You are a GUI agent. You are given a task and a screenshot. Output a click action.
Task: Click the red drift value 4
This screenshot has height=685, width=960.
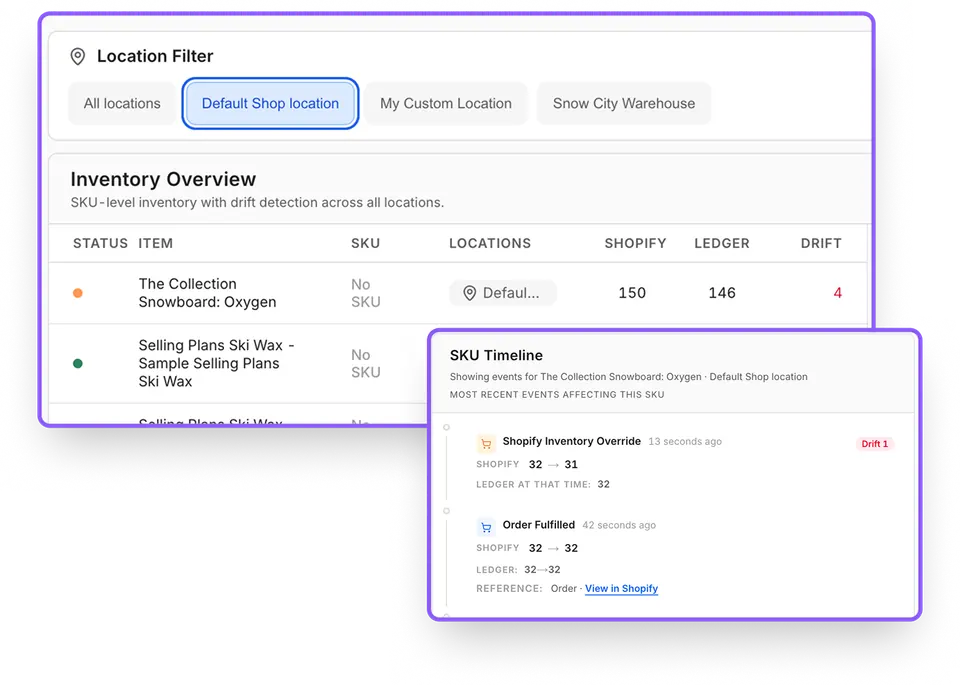[x=838, y=293]
